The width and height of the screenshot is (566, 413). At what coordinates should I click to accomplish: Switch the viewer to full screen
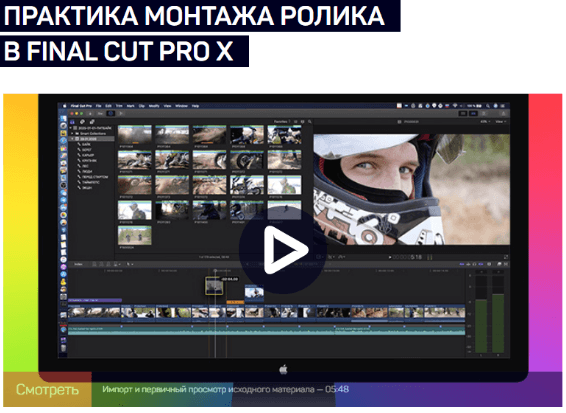click(x=506, y=257)
